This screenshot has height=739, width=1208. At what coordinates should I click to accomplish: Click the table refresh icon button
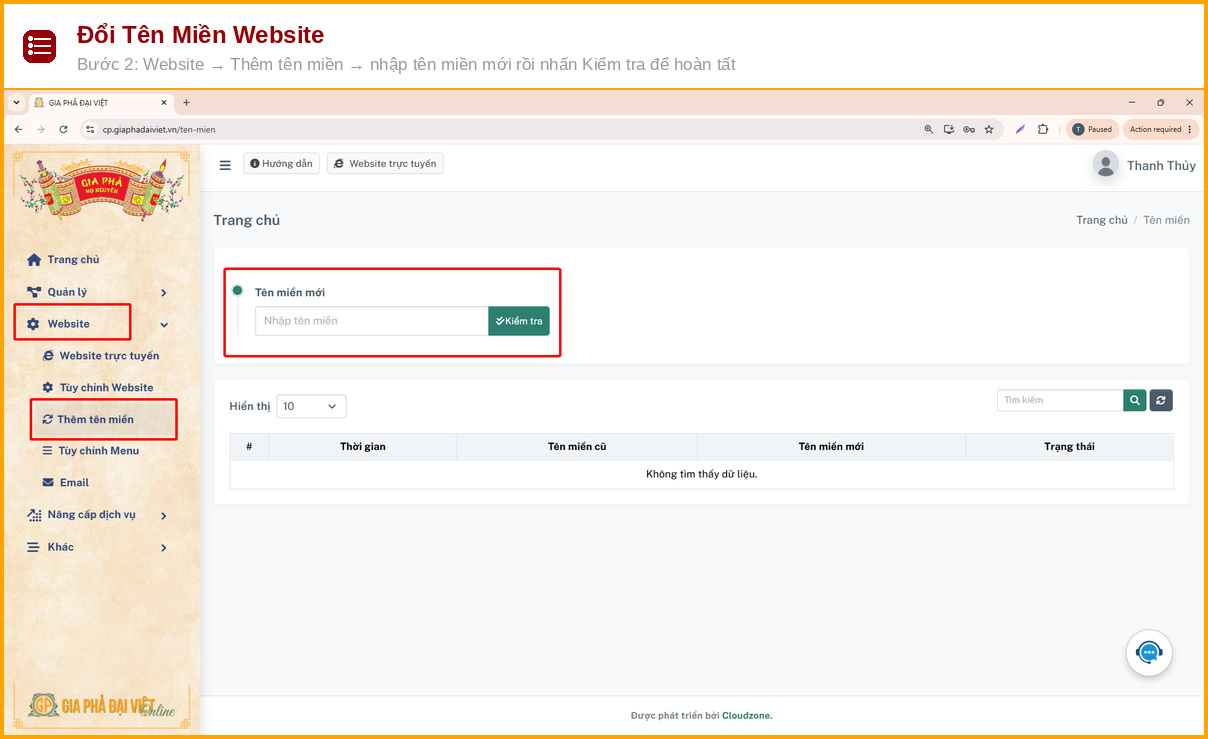click(x=1161, y=400)
